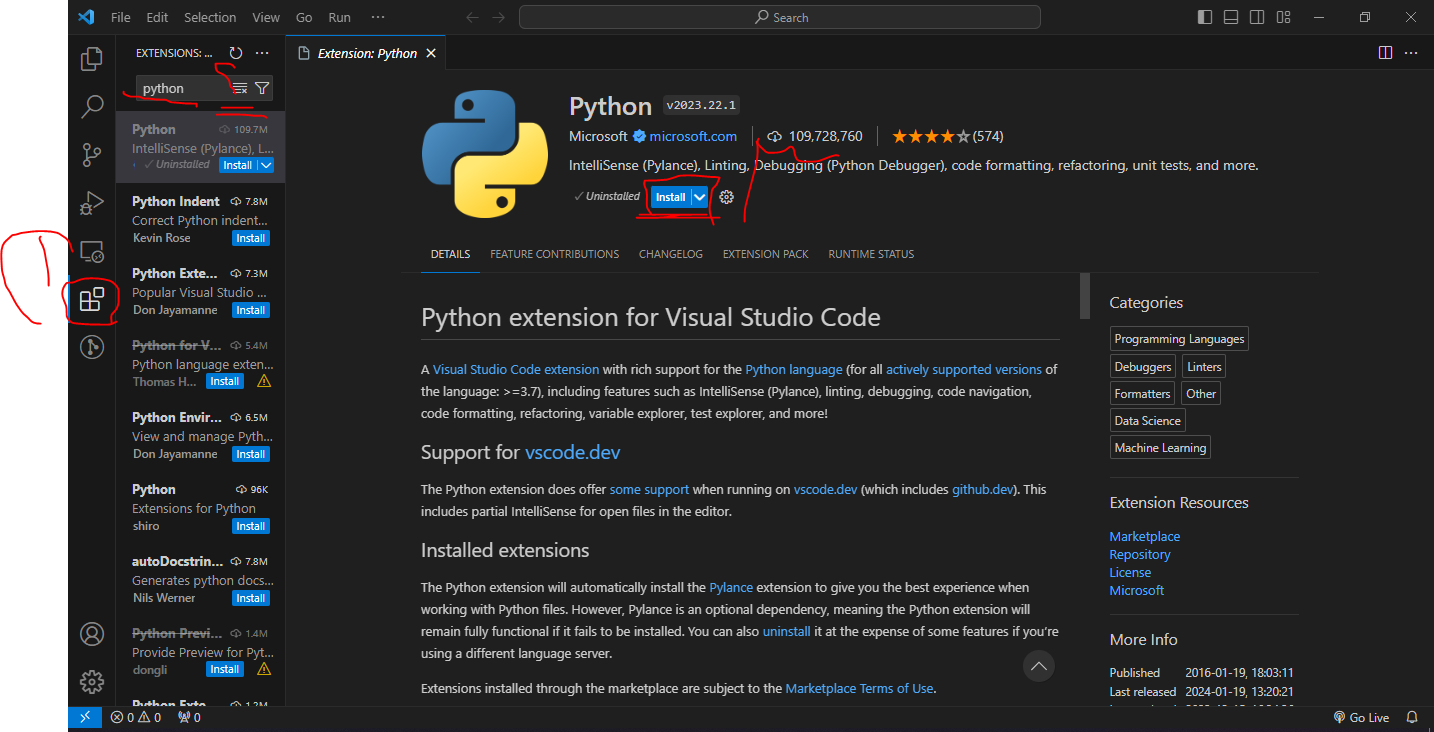
Task: Open editor more actions menu
Action: [x=1411, y=53]
